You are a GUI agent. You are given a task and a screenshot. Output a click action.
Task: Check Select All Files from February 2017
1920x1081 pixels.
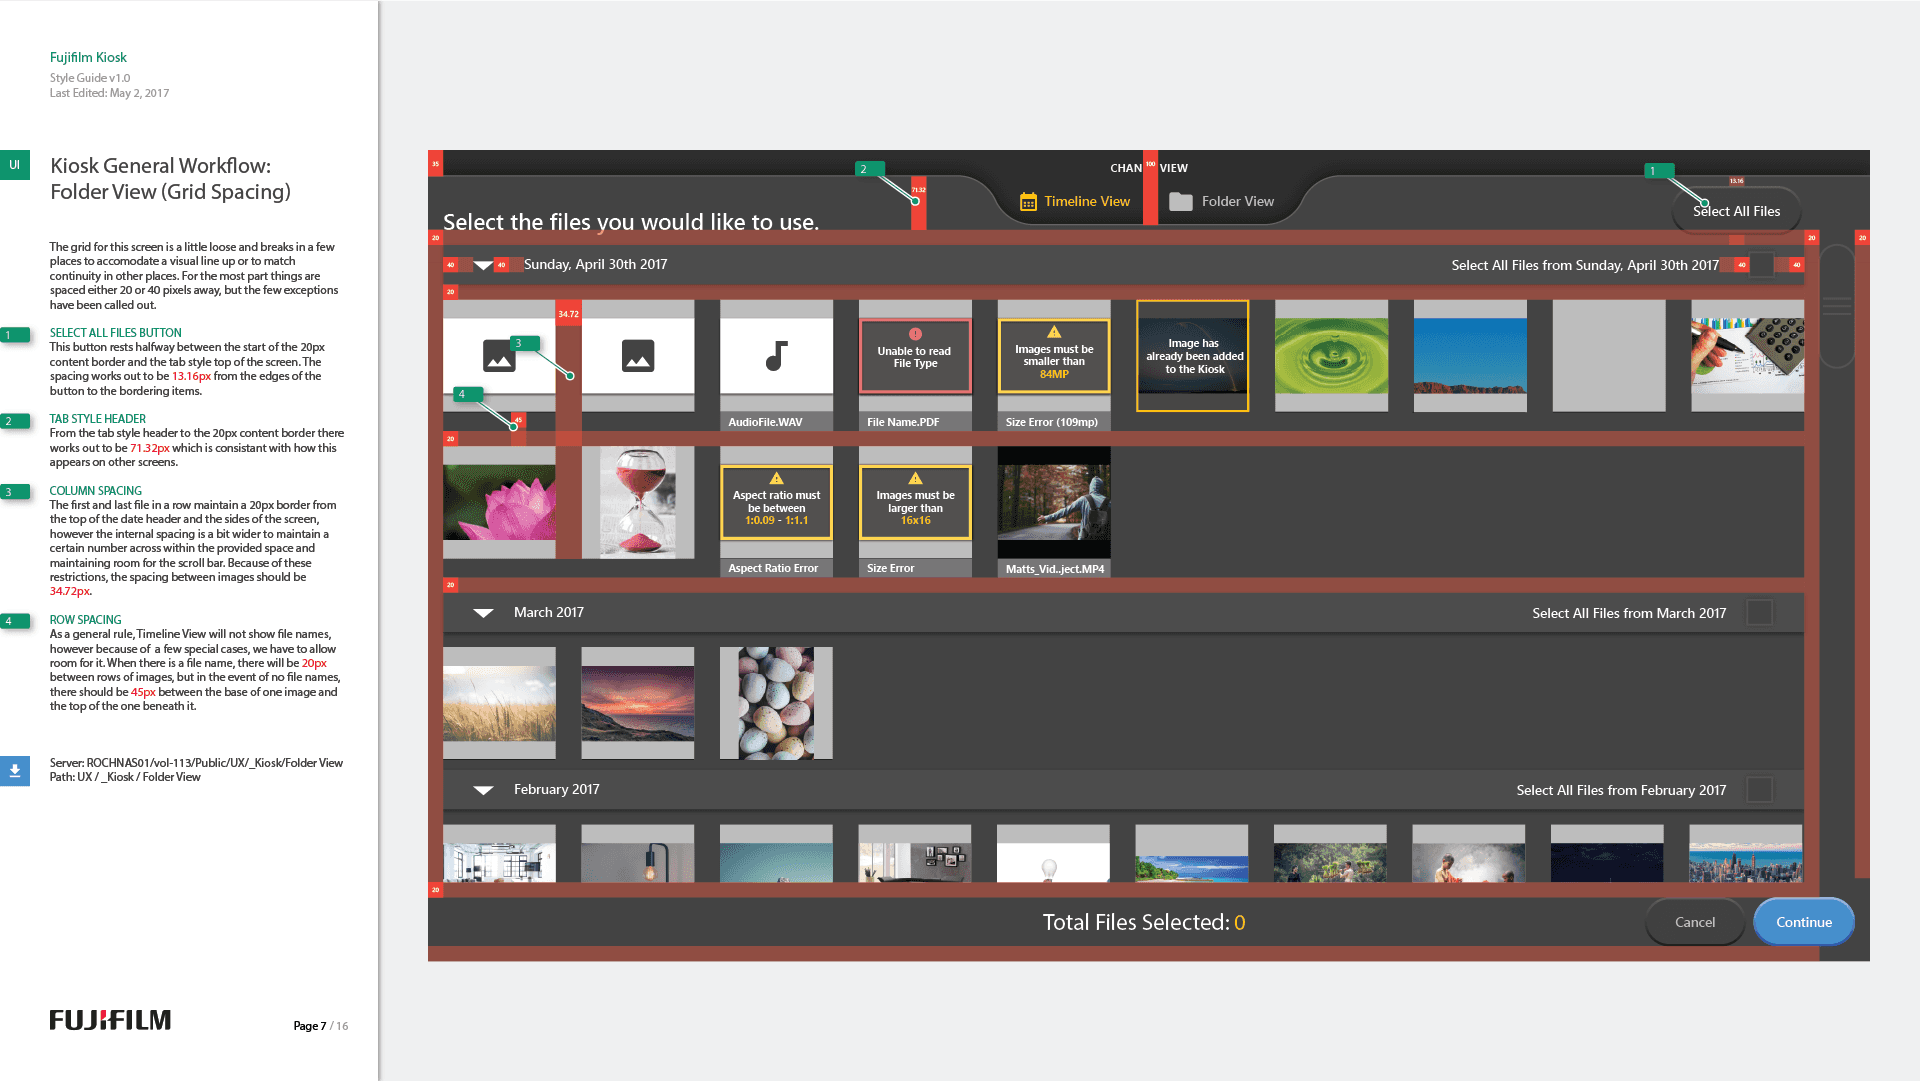[x=1759, y=790]
